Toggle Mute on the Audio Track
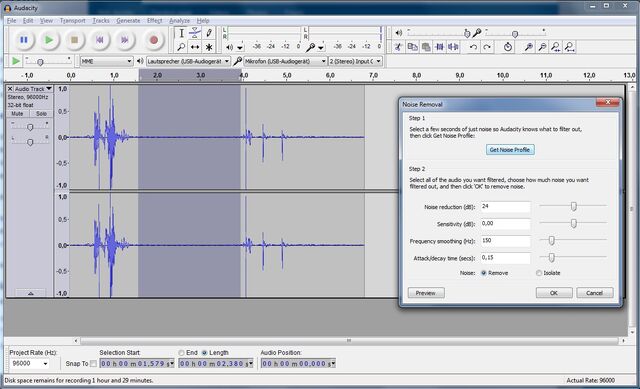Image resolution: width=640 pixels, height=389 pixels. [17, 113]
